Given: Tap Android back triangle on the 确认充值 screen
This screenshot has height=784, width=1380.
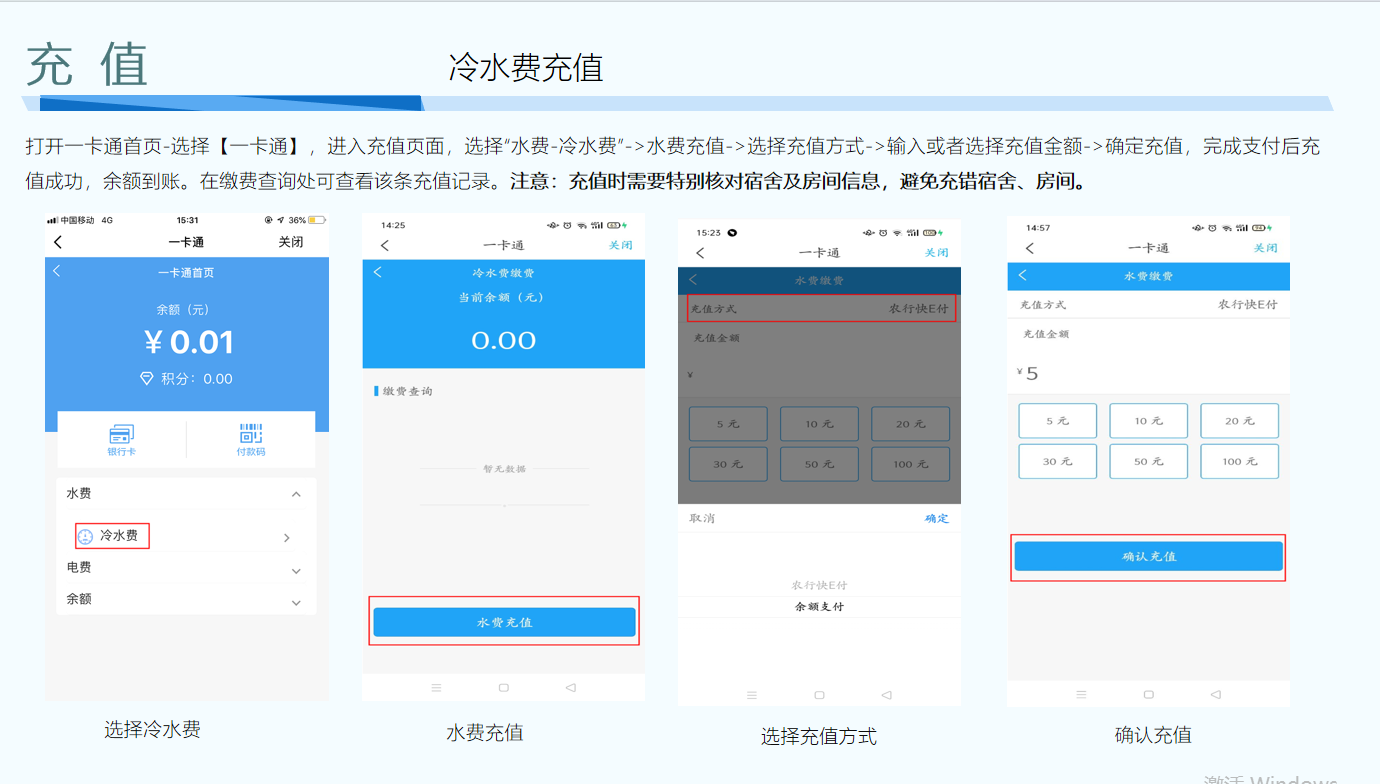Looking at the screenshot, I should pyautogui.click(x=1215, y=694).
